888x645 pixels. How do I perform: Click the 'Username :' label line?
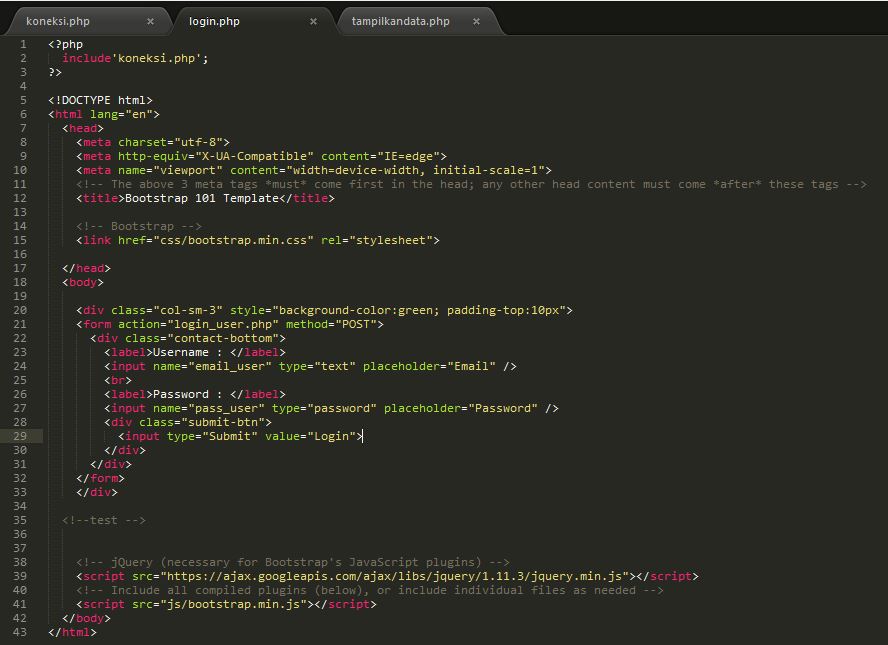pyautogui.click(x=195, y=352)
